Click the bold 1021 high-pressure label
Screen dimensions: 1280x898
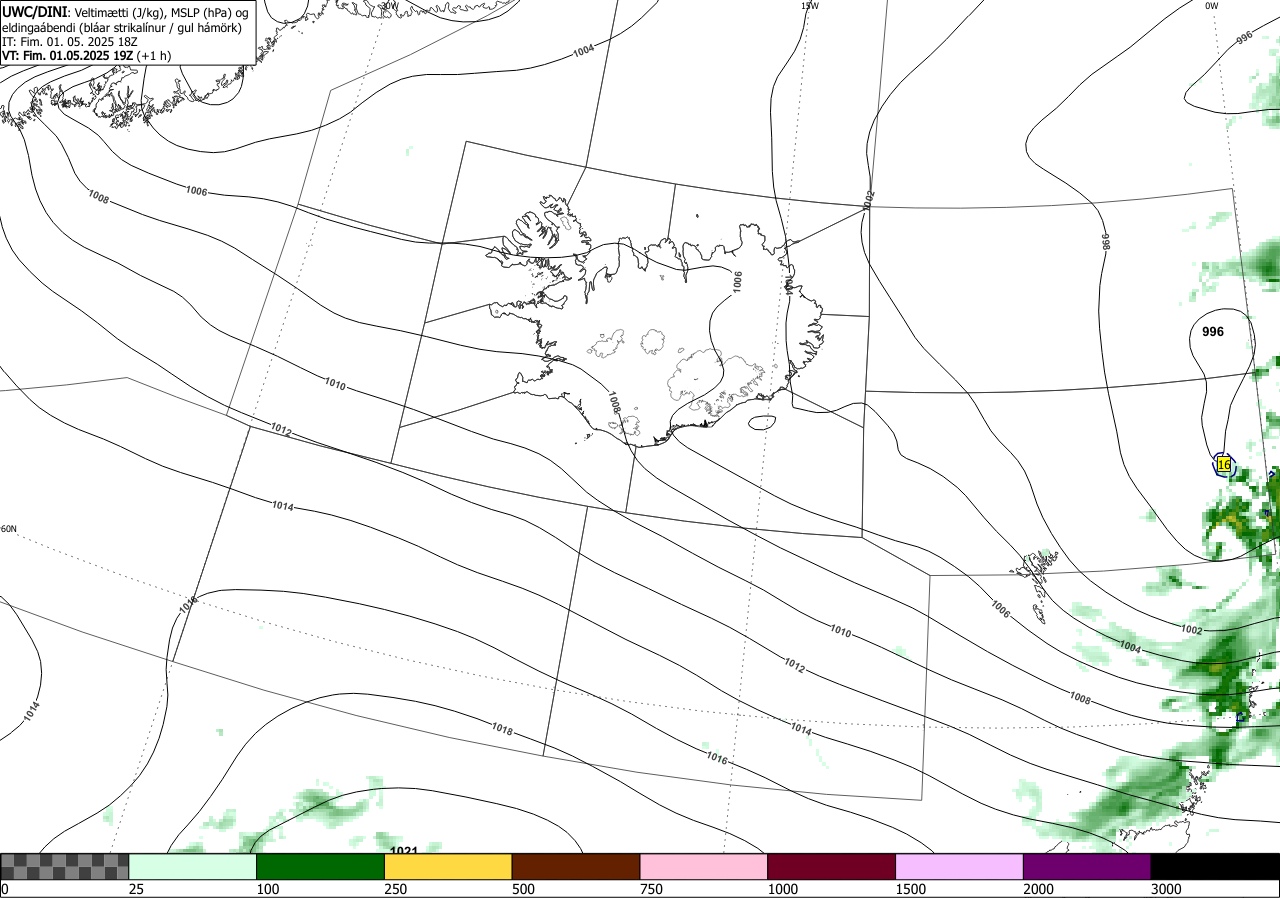[403, 851]
